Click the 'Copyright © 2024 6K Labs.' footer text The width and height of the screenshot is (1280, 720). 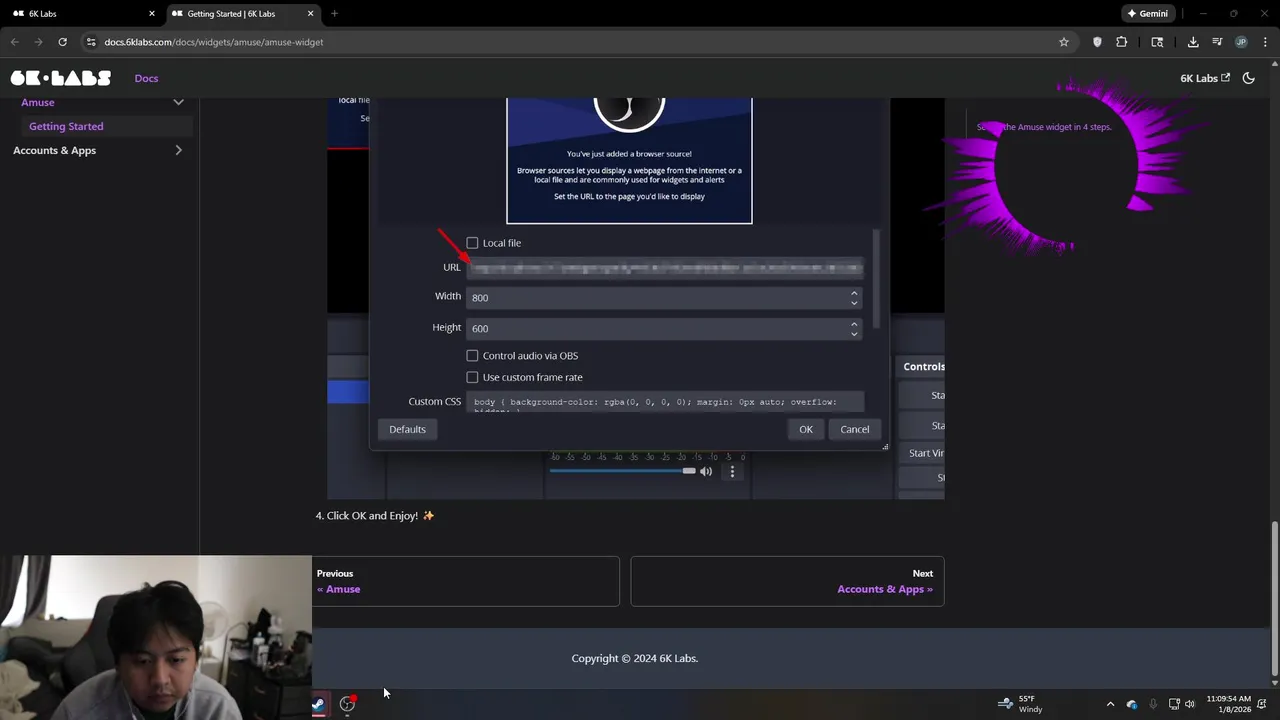(x=635, y=658)
